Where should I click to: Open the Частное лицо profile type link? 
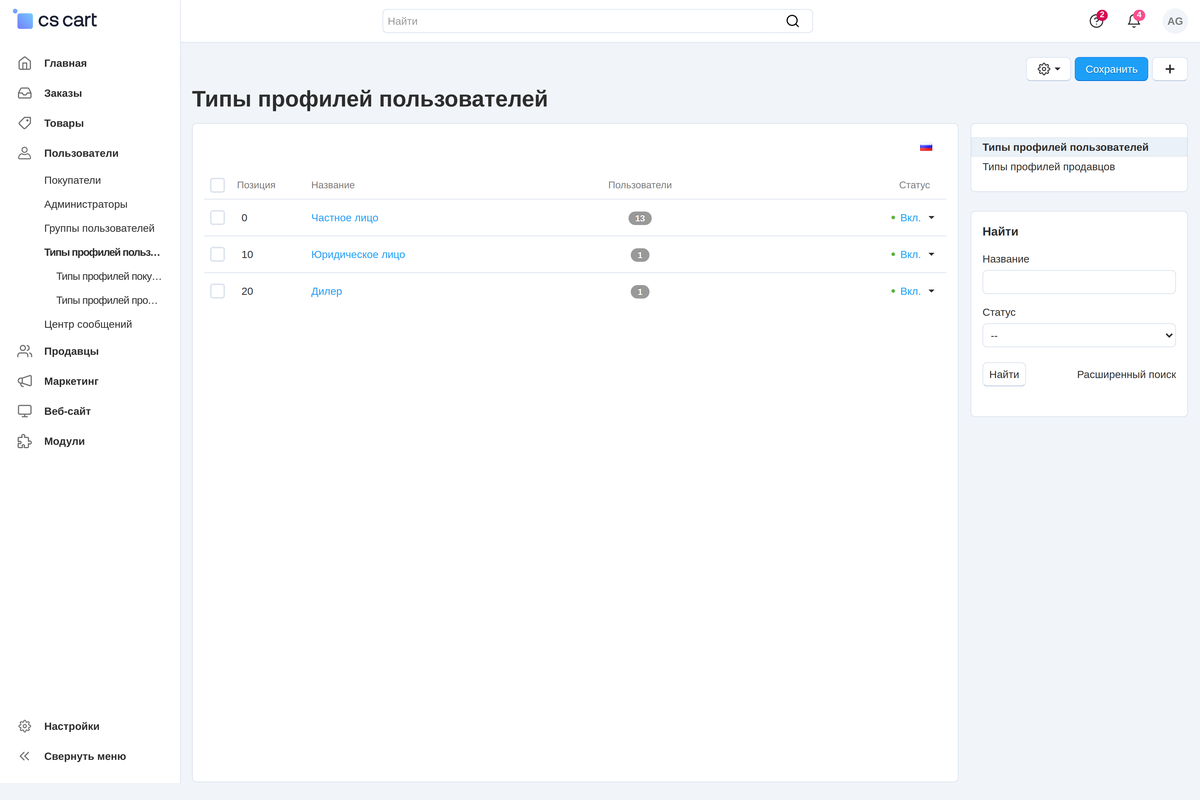click(x=345, y=218)
